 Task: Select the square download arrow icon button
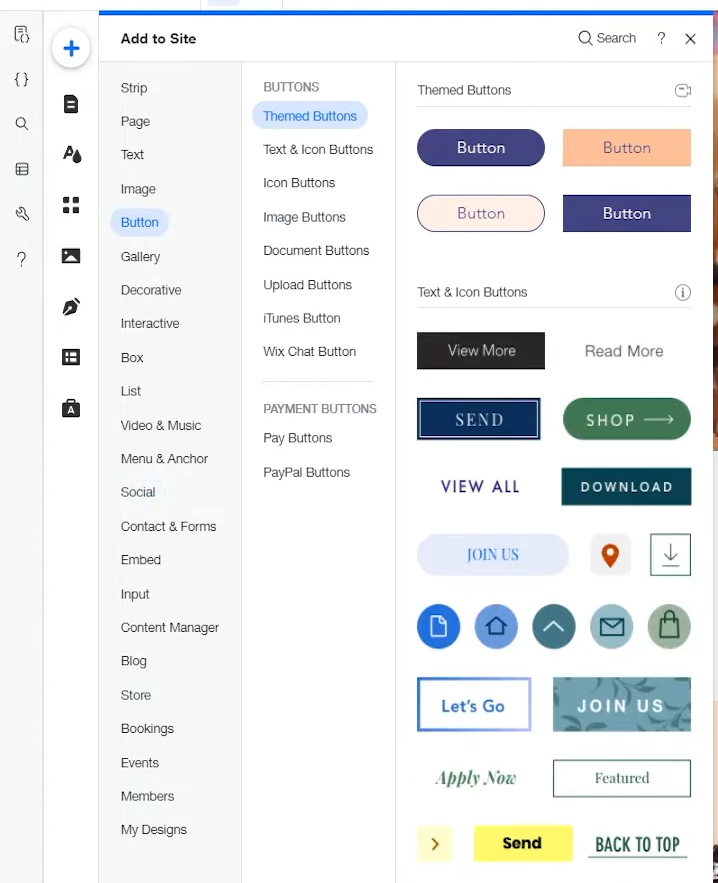coord(670,555)
